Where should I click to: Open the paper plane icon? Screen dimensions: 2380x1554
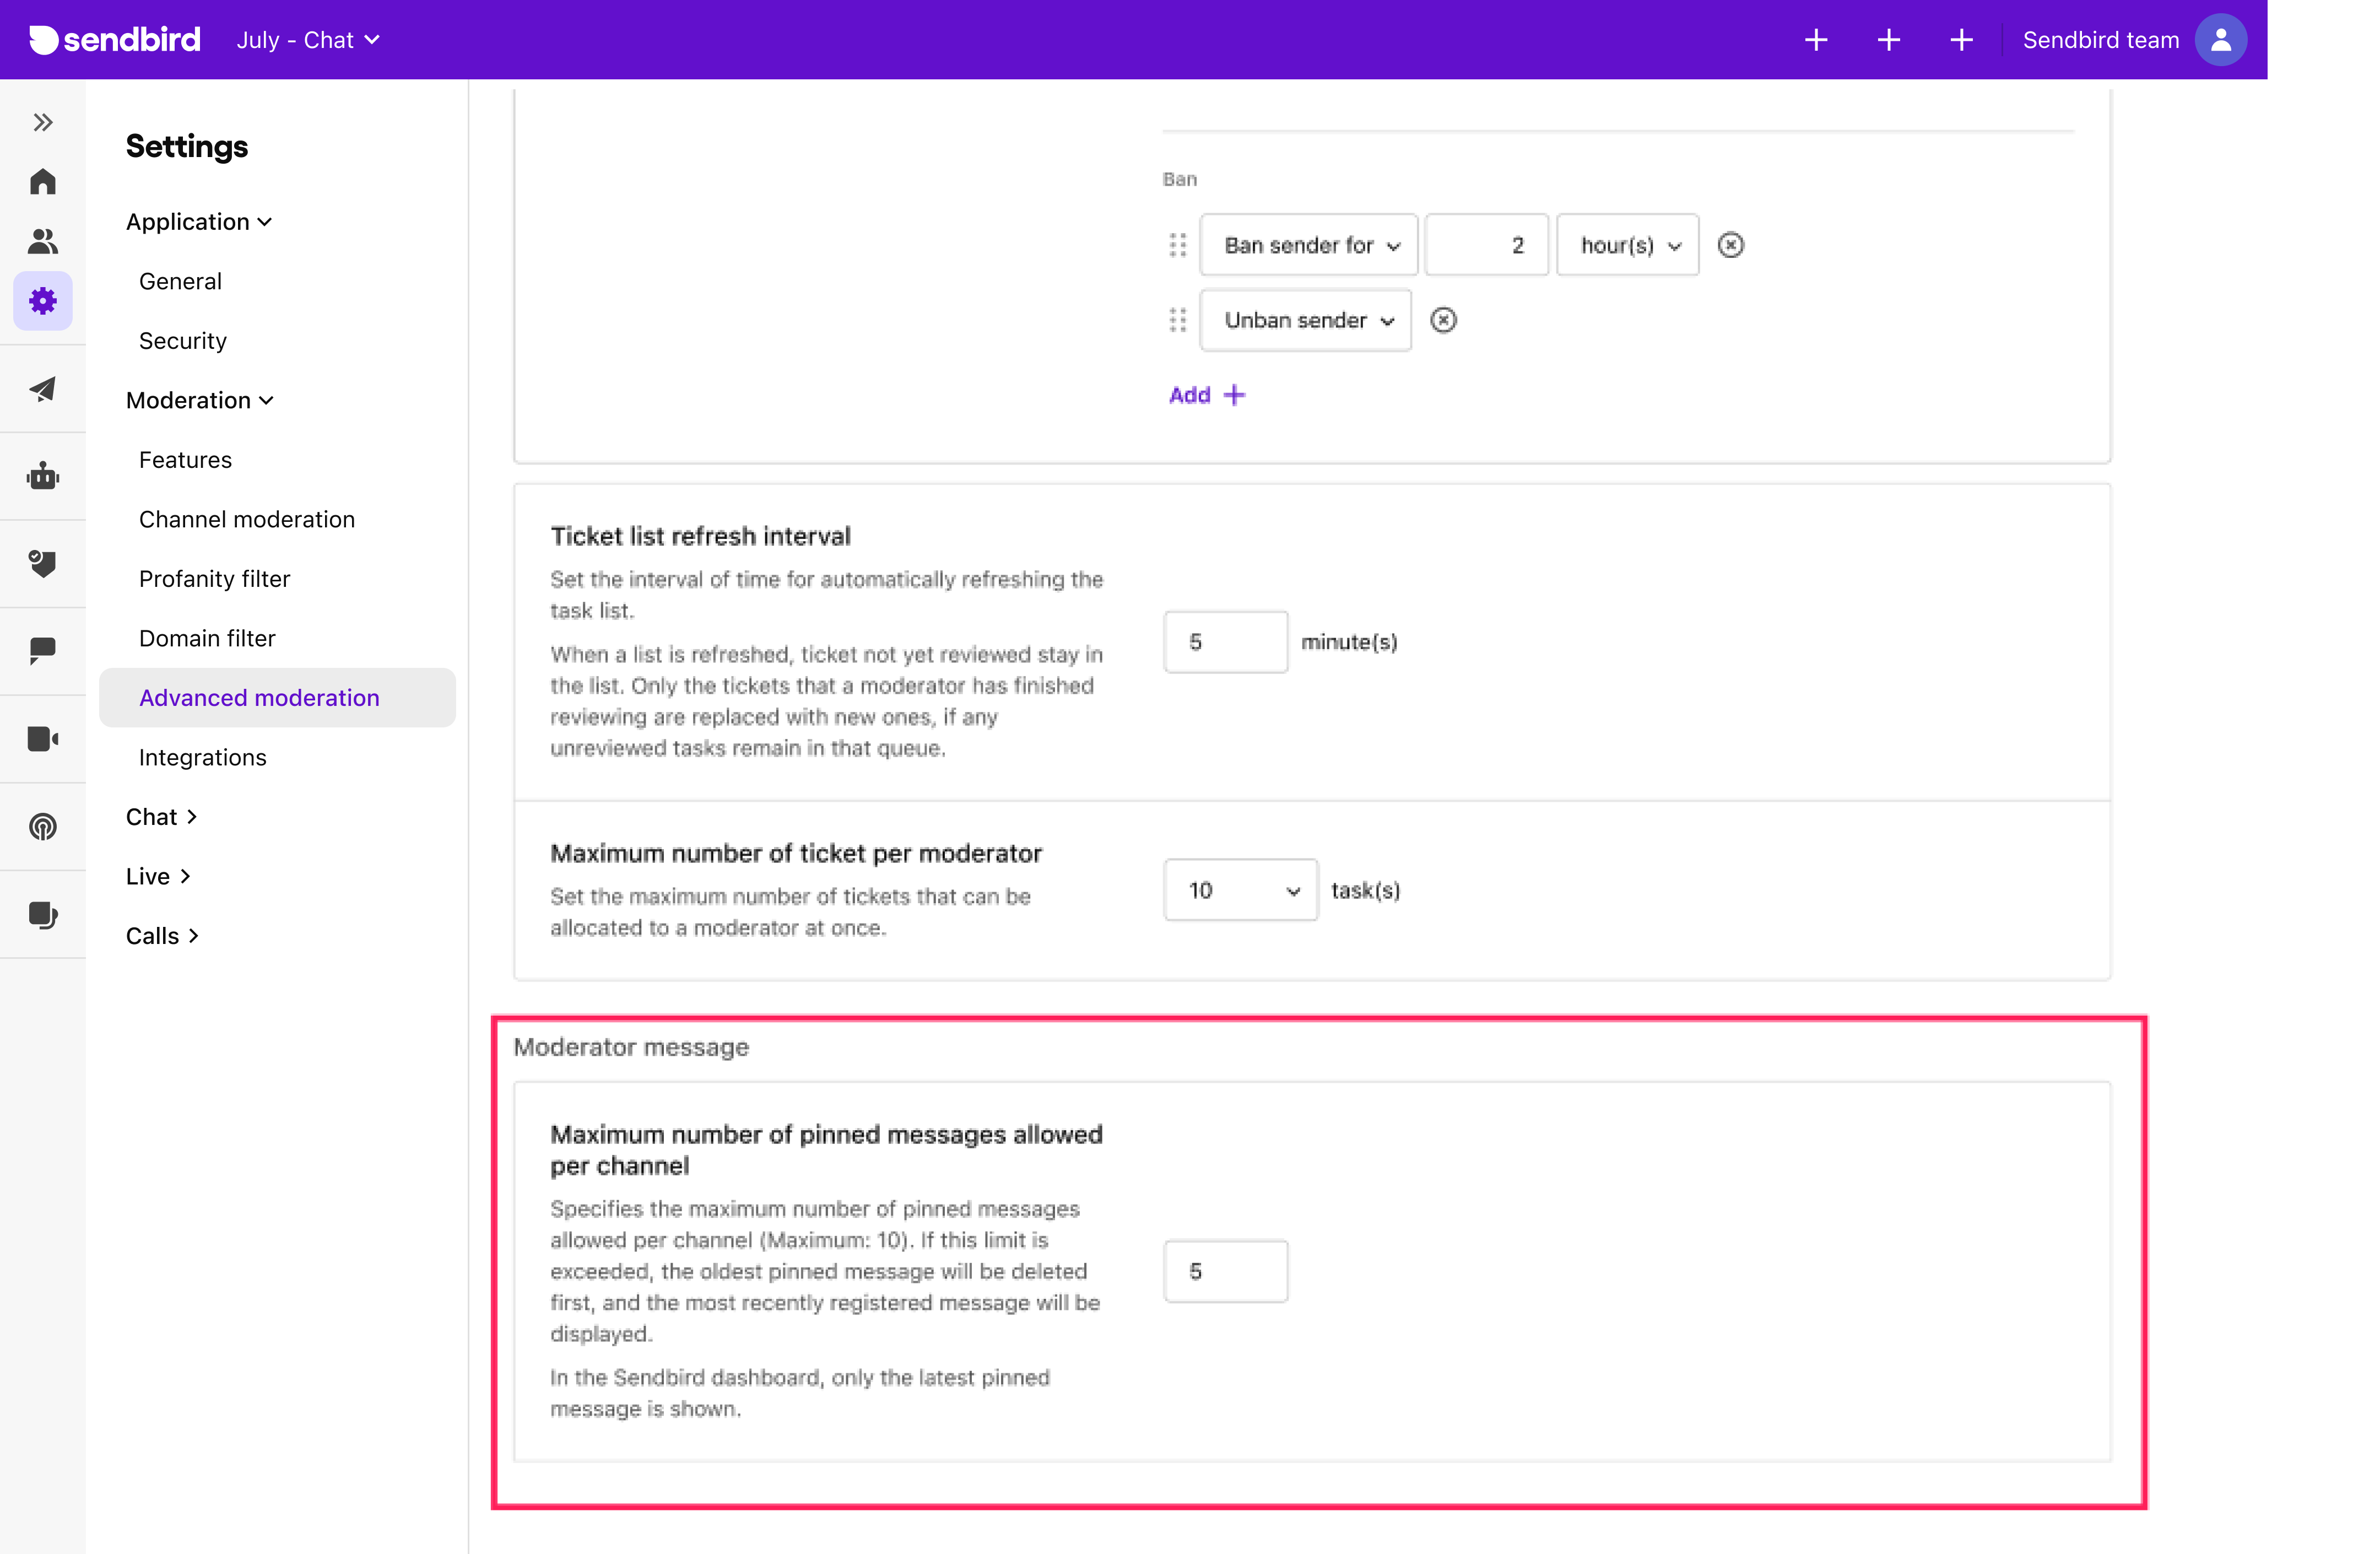(x=43, y=389)
